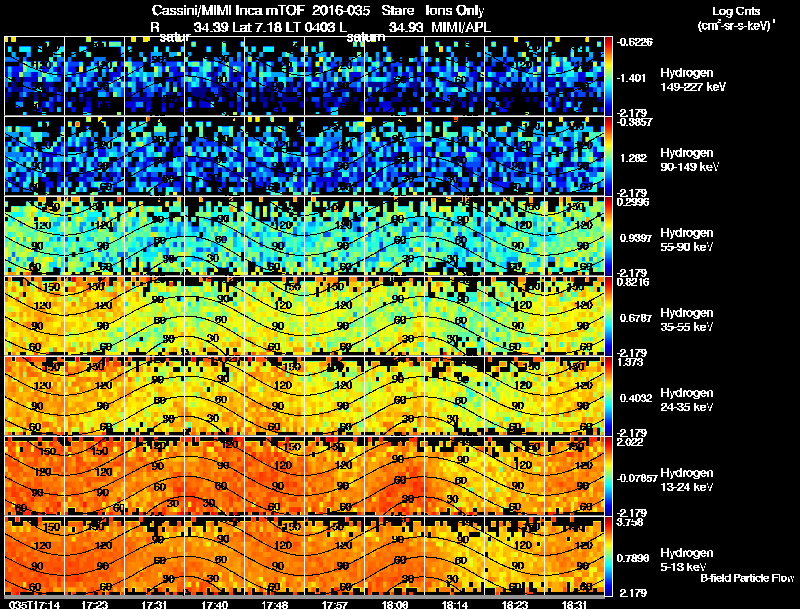Click the '17:31' time axis label
The height and width of the screenshot is (609, 800).
point(154,604)
